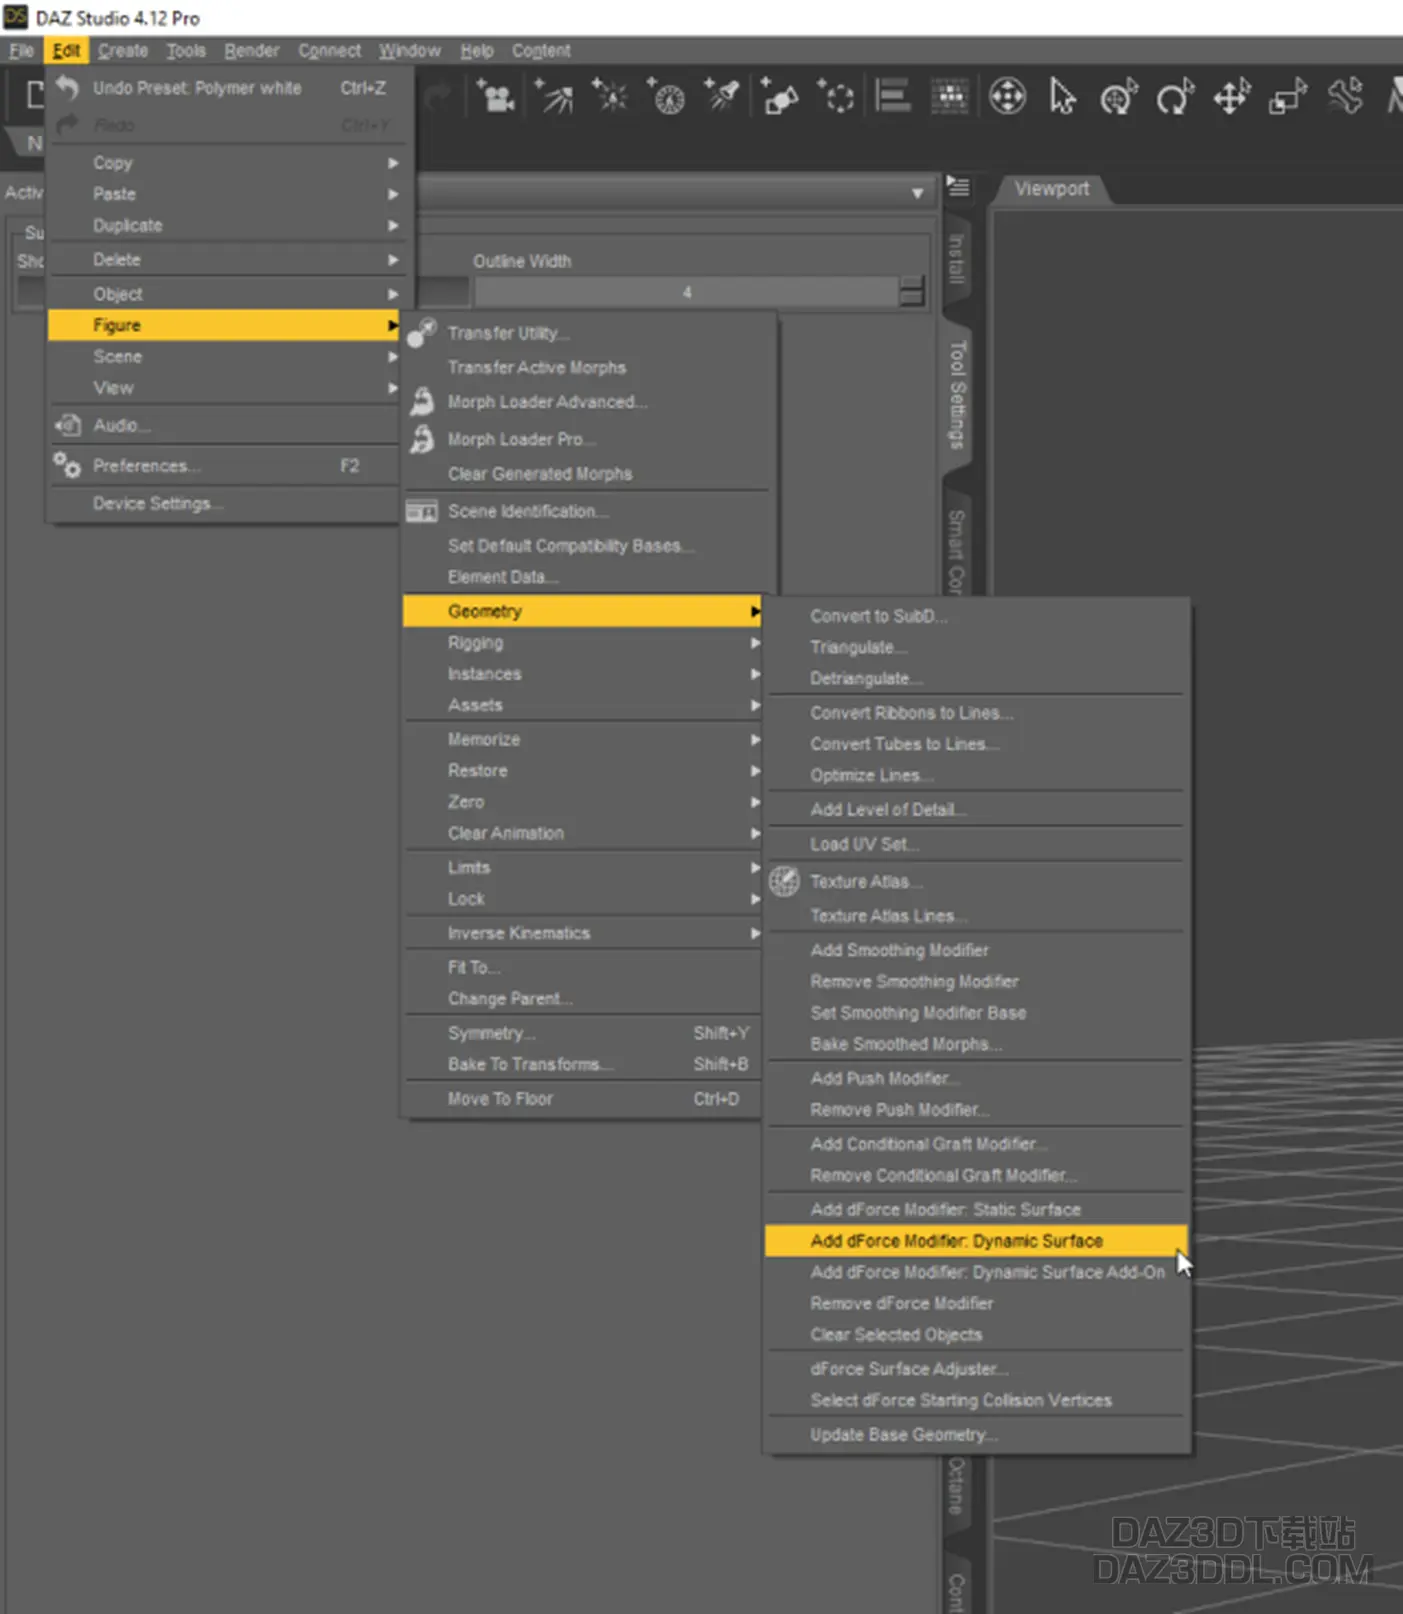Click the Scene Identification card icon
1403x1614 pixels.
click(x=422, y=511)
